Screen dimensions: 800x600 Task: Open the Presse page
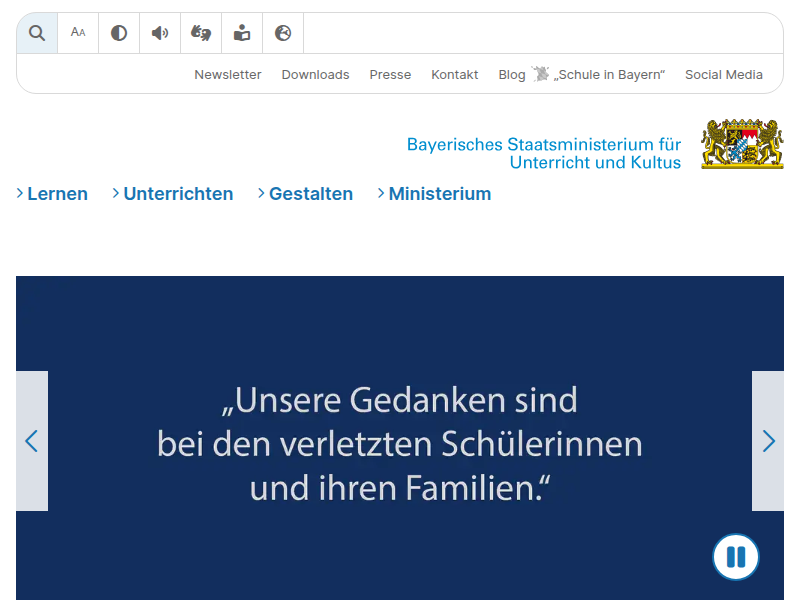click(x=390, y=74)
